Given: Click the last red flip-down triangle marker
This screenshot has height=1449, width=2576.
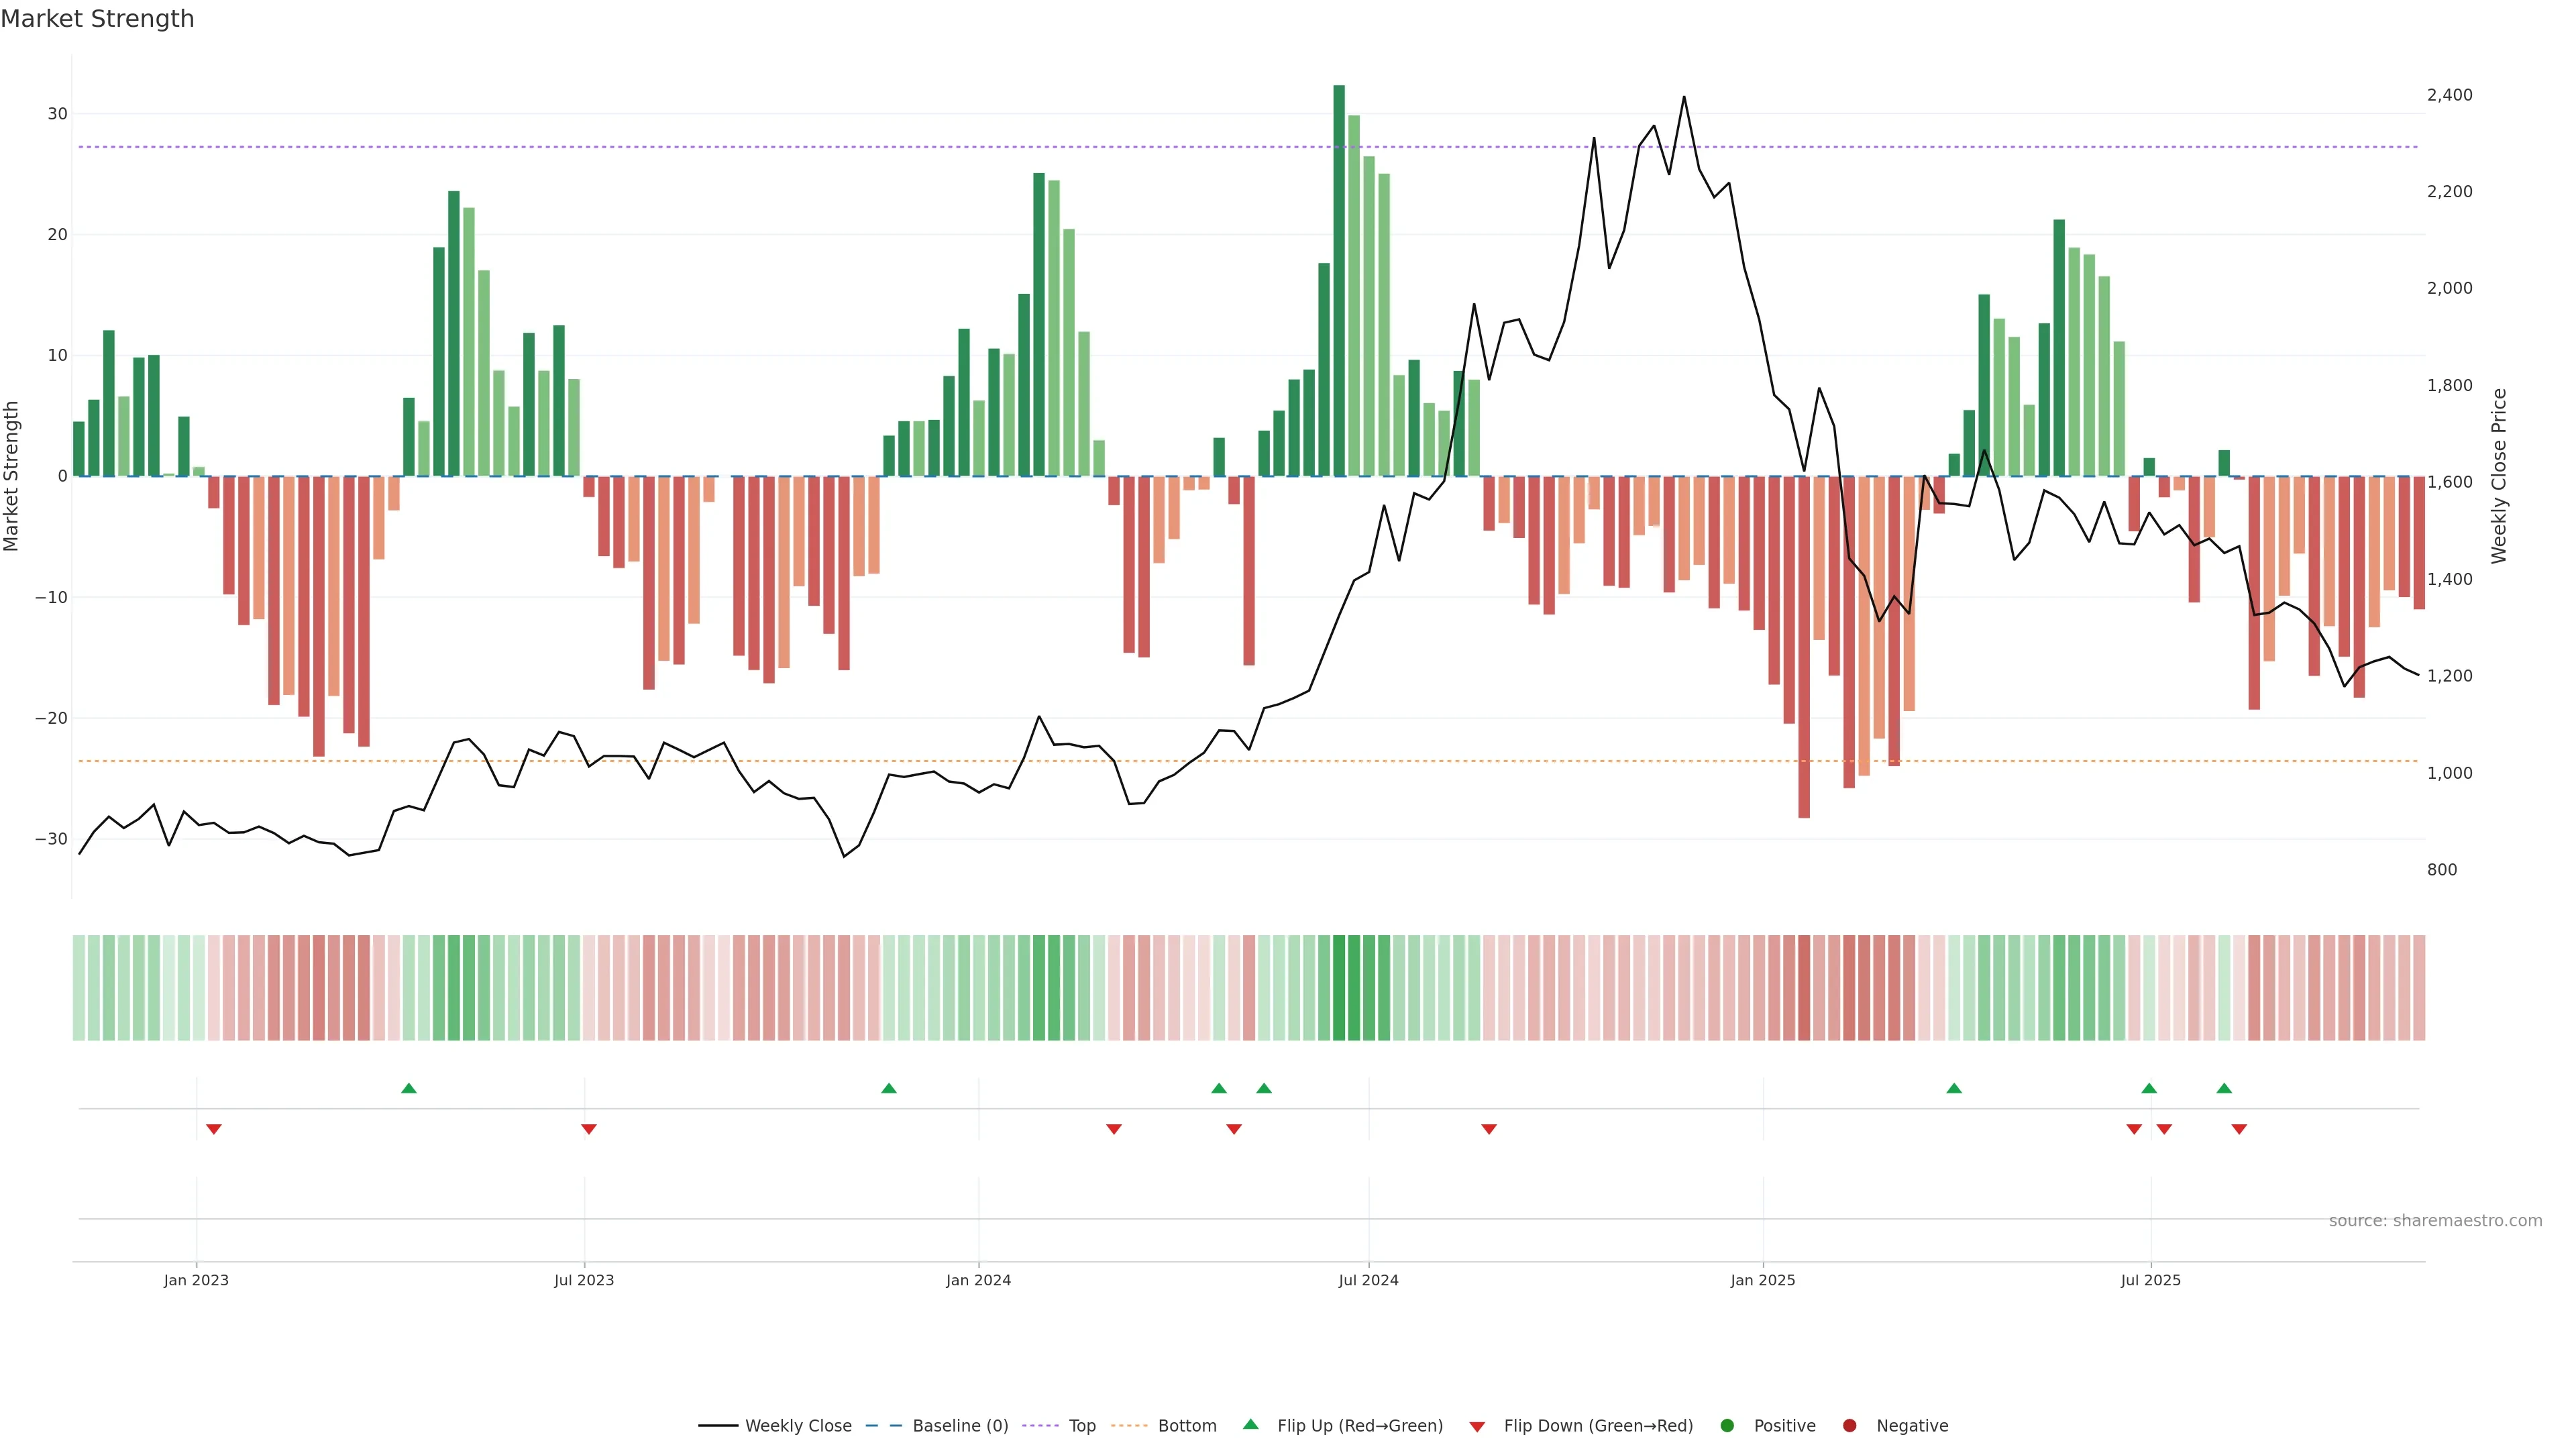Looking at the screenshot, I should pyautogui.click(x=2239, y=1129).
